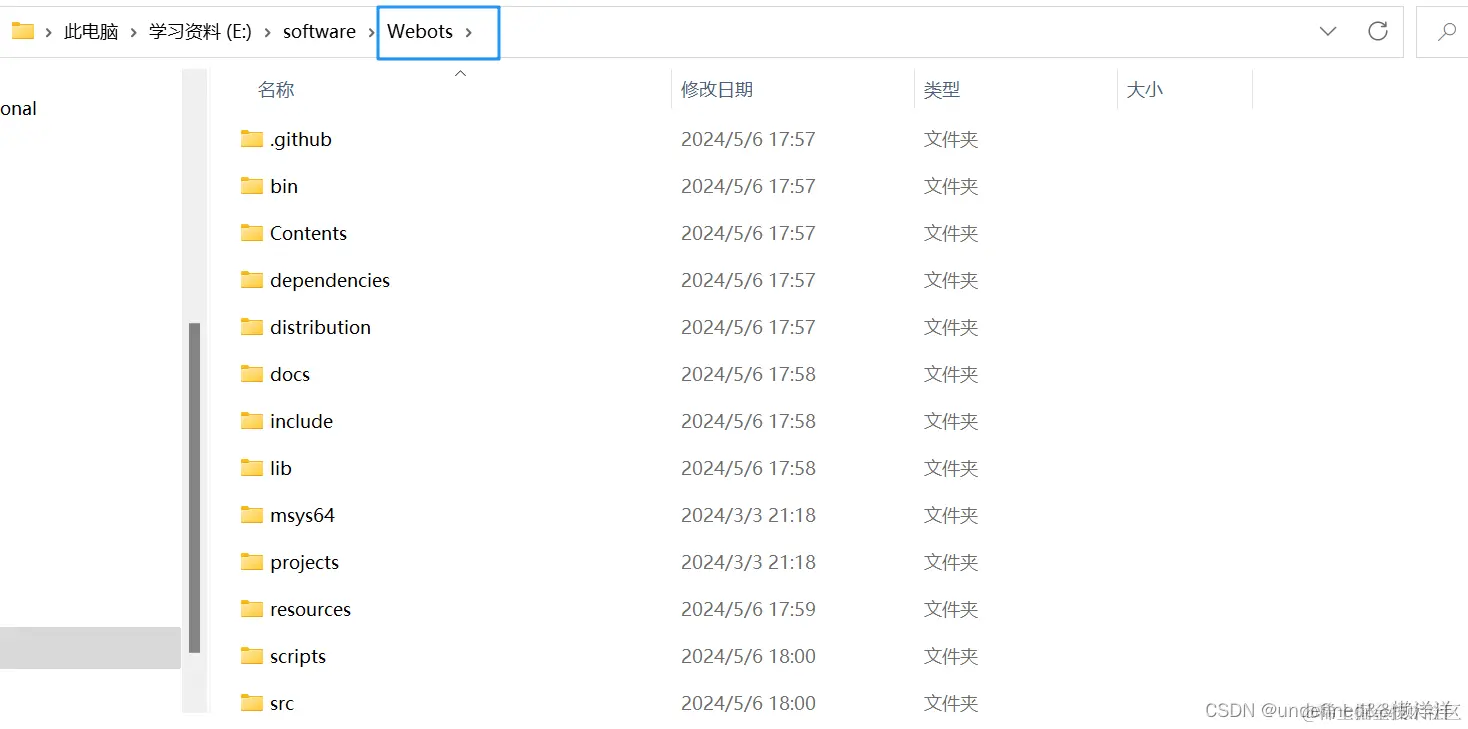This screenshot has width=1468, height=729.
Task: Click the .github folder icon
Action: tap(252, 139)
